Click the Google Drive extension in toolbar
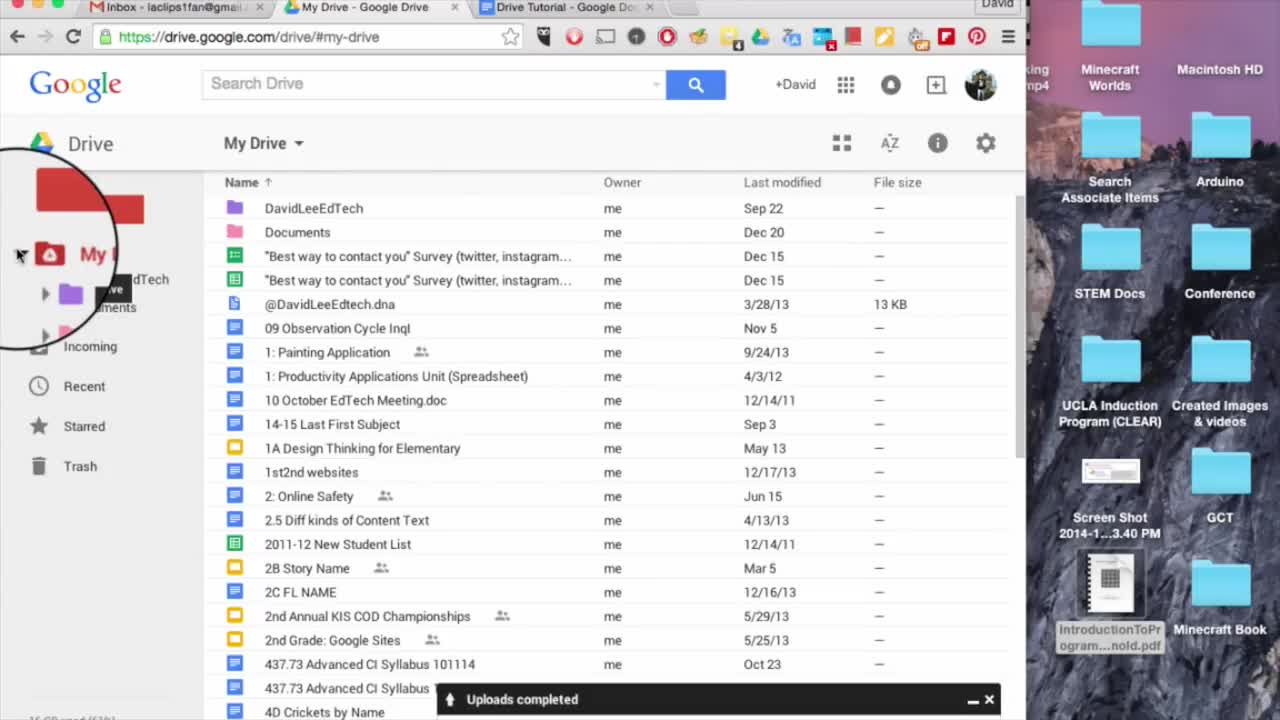 pos(760,37)
